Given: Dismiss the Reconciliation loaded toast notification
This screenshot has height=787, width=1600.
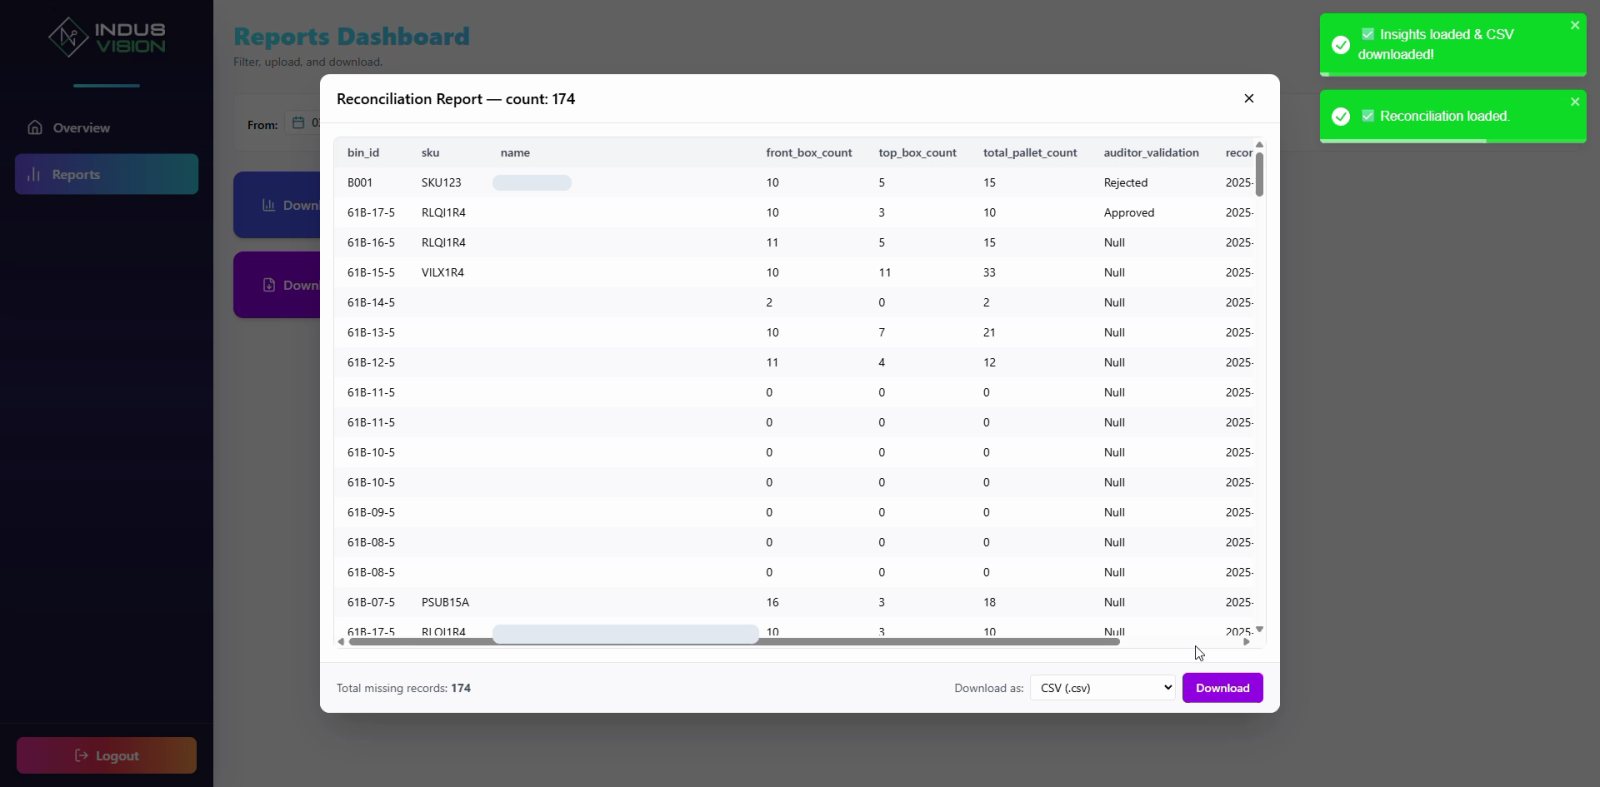Looking at the screenshot, I should pyautogui.click(x=1575, y=102).
